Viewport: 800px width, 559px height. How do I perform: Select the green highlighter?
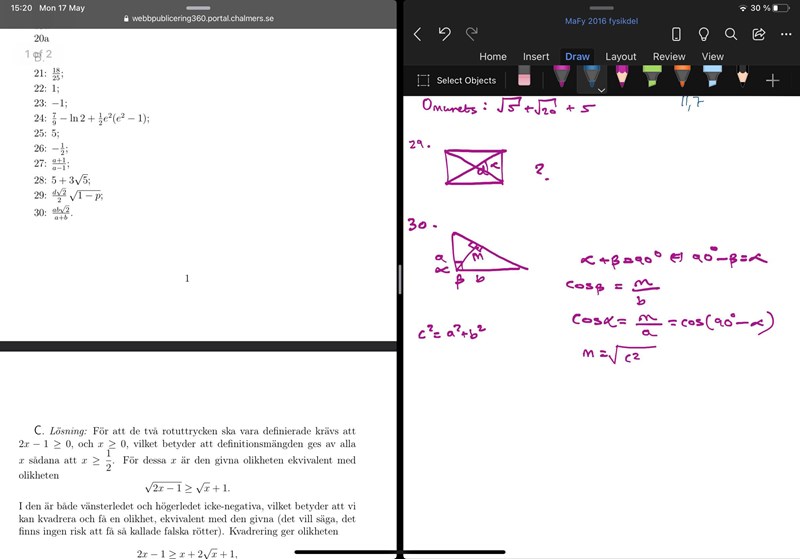tap(651, 79)
